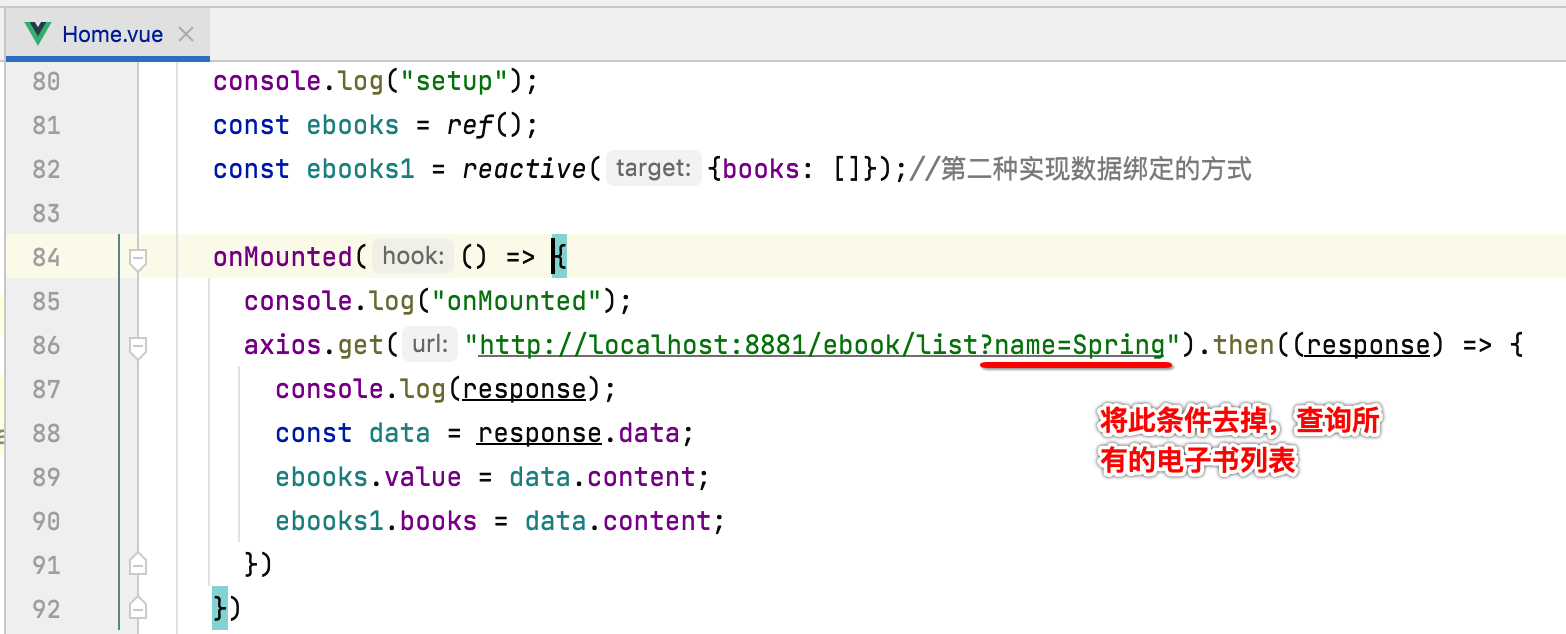Screen dimensions: 1566x634
Task: Place cursor on 'onMounted' function name
Action: [x=283, y=257]
